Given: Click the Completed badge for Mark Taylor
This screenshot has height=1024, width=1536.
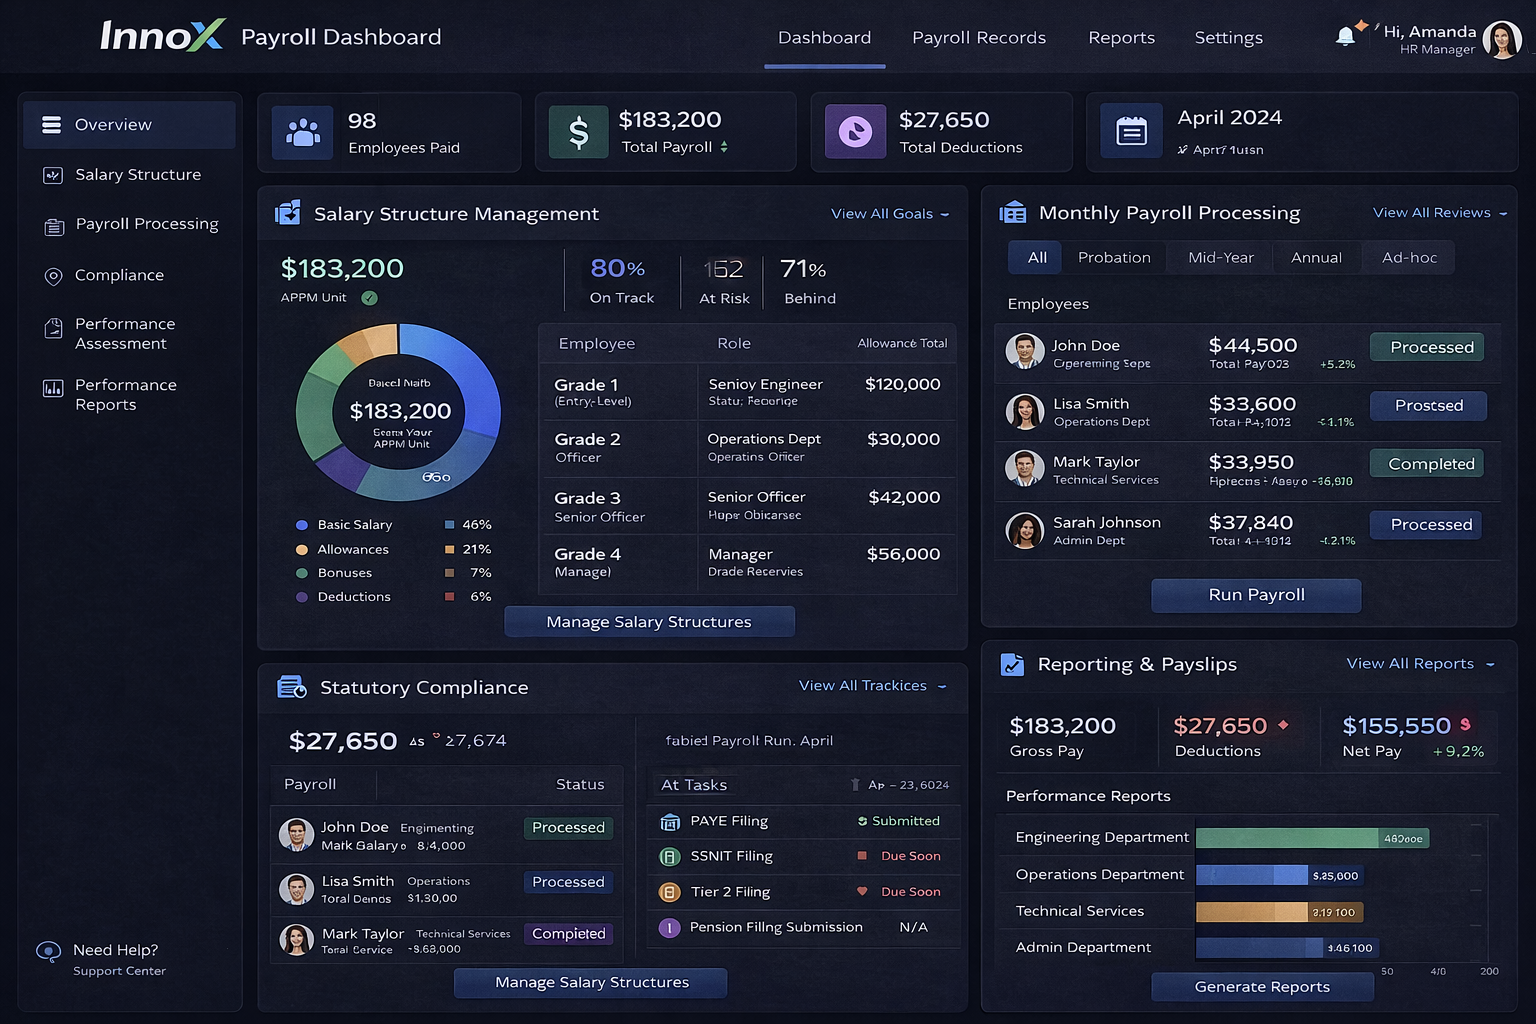Looking at the screenshot, I should click(1426, 464).
